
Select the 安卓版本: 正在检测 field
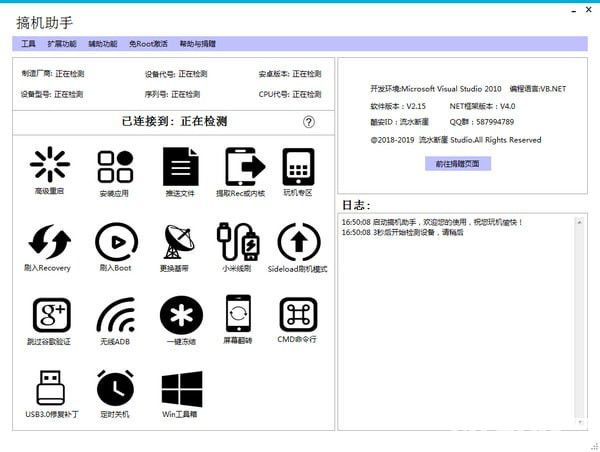290,73
